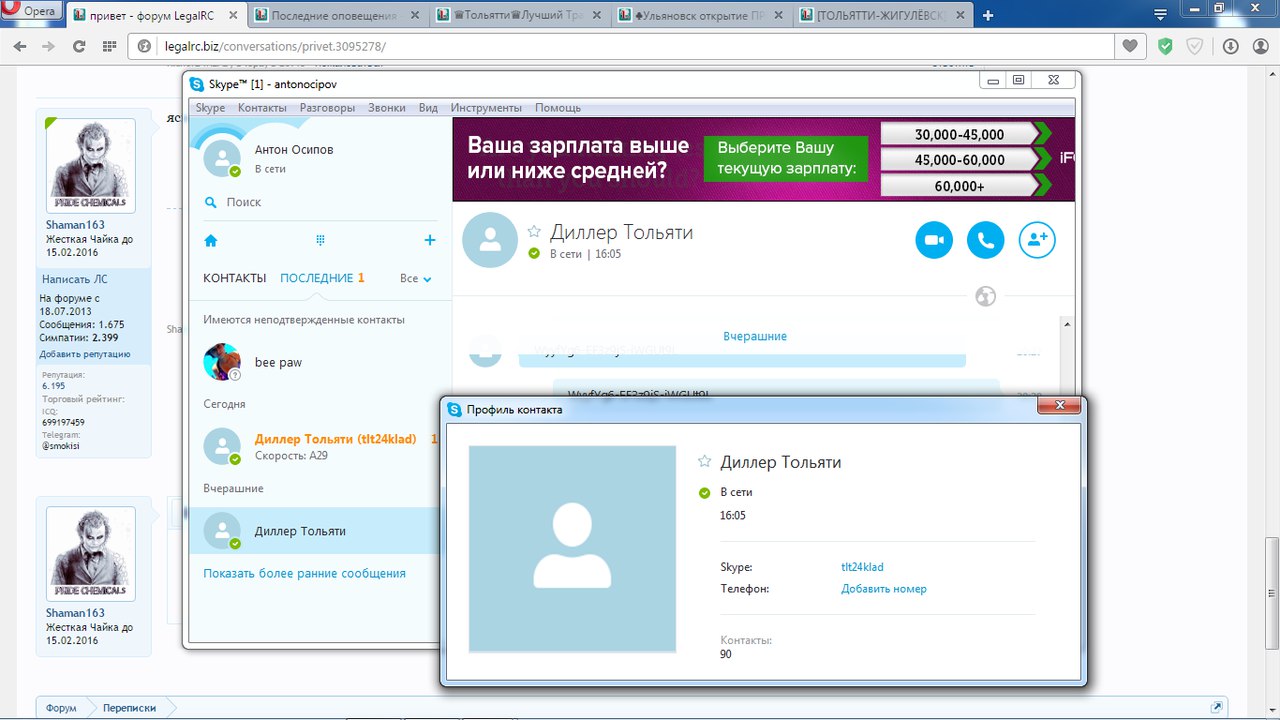Open the Помощь menu
1280x720 pixels.
pos(558,108)
